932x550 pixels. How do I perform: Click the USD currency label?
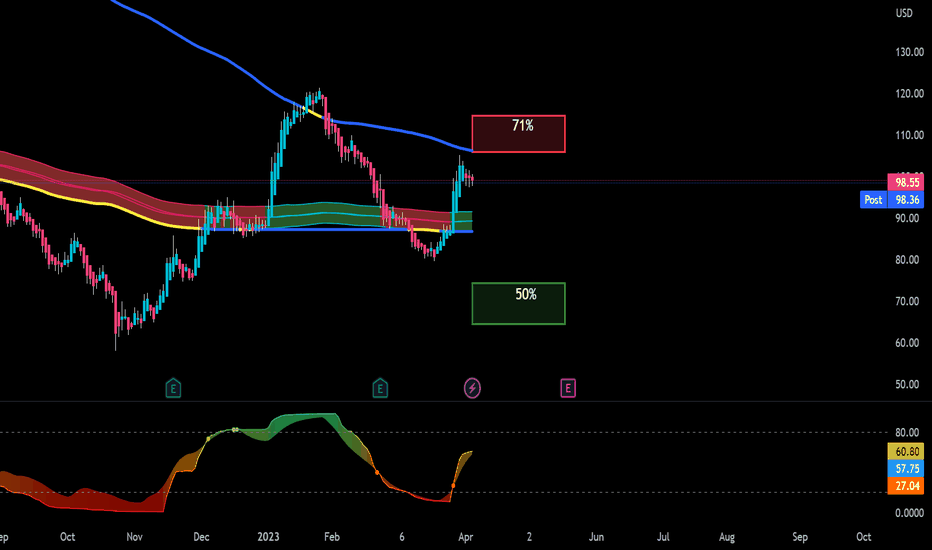(x=904, y=13)
